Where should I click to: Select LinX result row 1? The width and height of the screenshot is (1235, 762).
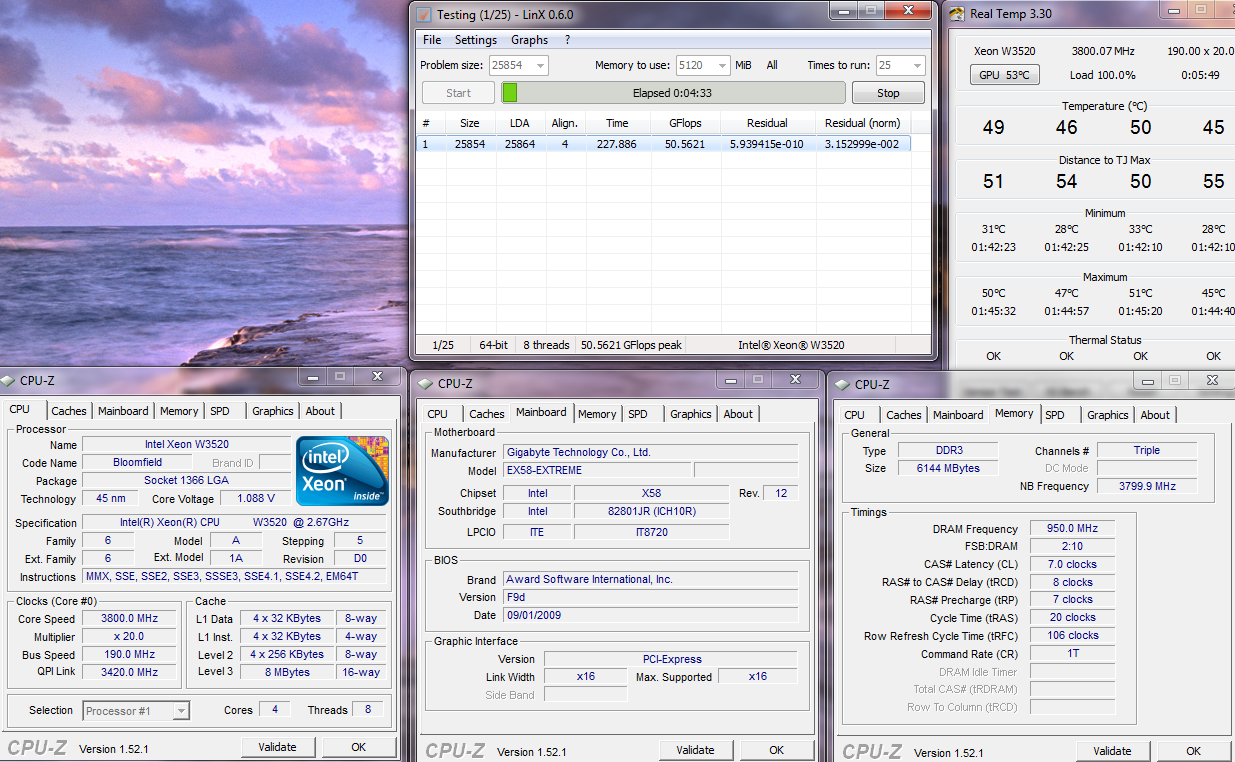click(663, 144)
